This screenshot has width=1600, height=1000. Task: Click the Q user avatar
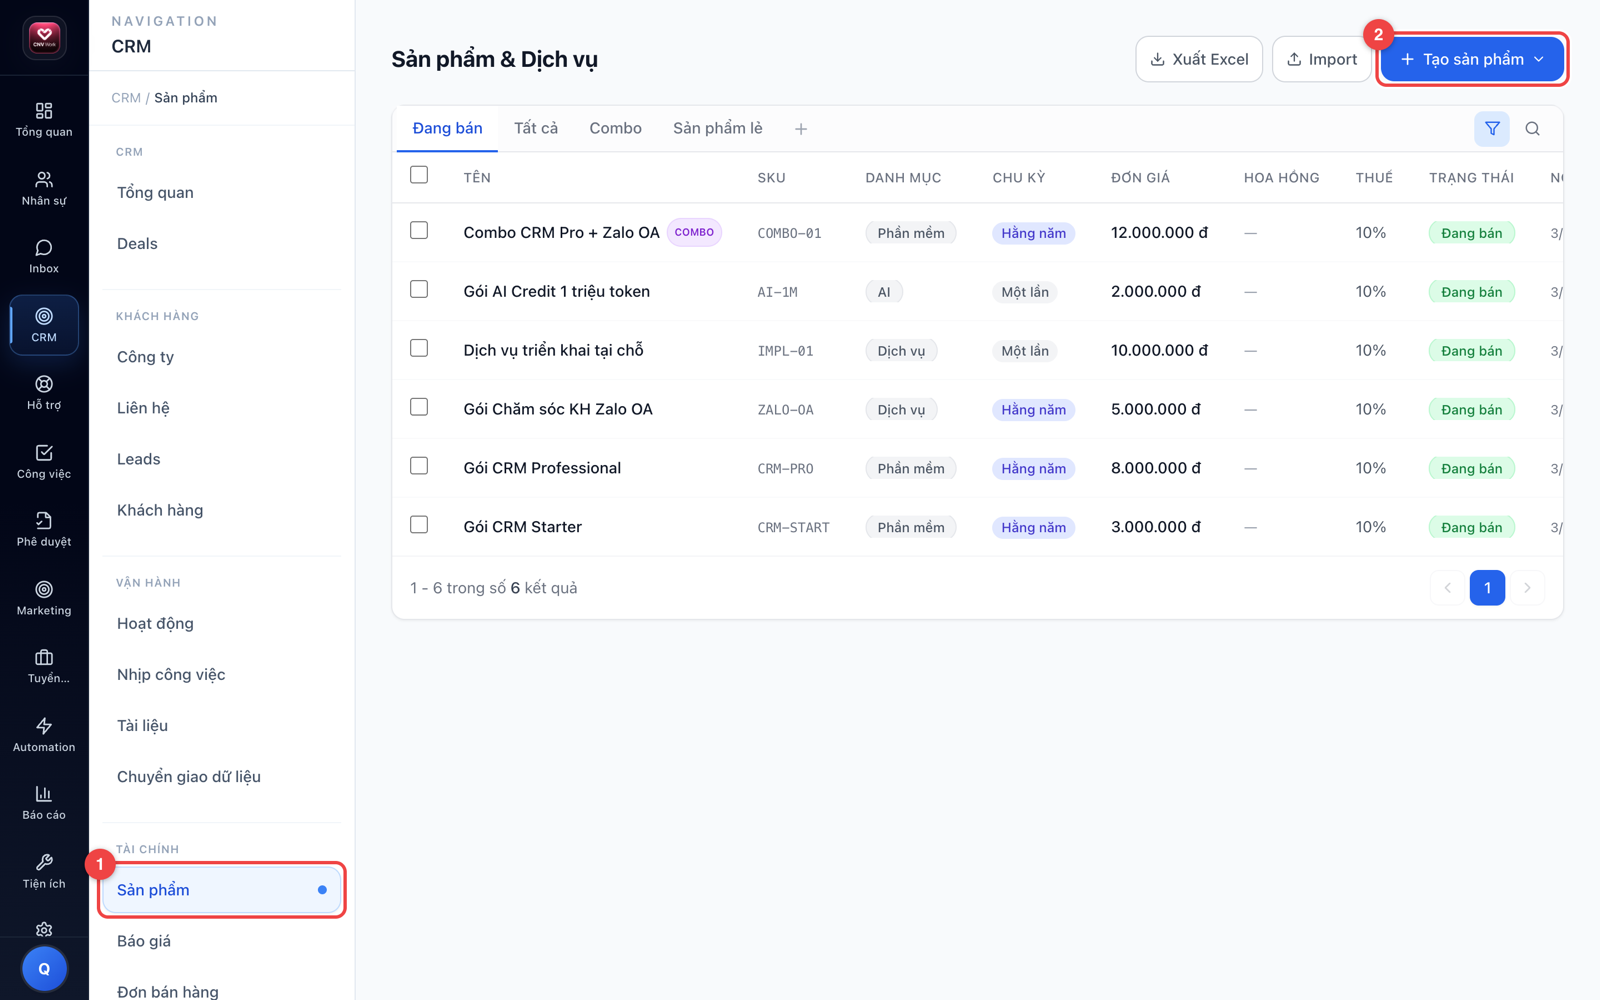pyautogui.click(x=44, y=968)
